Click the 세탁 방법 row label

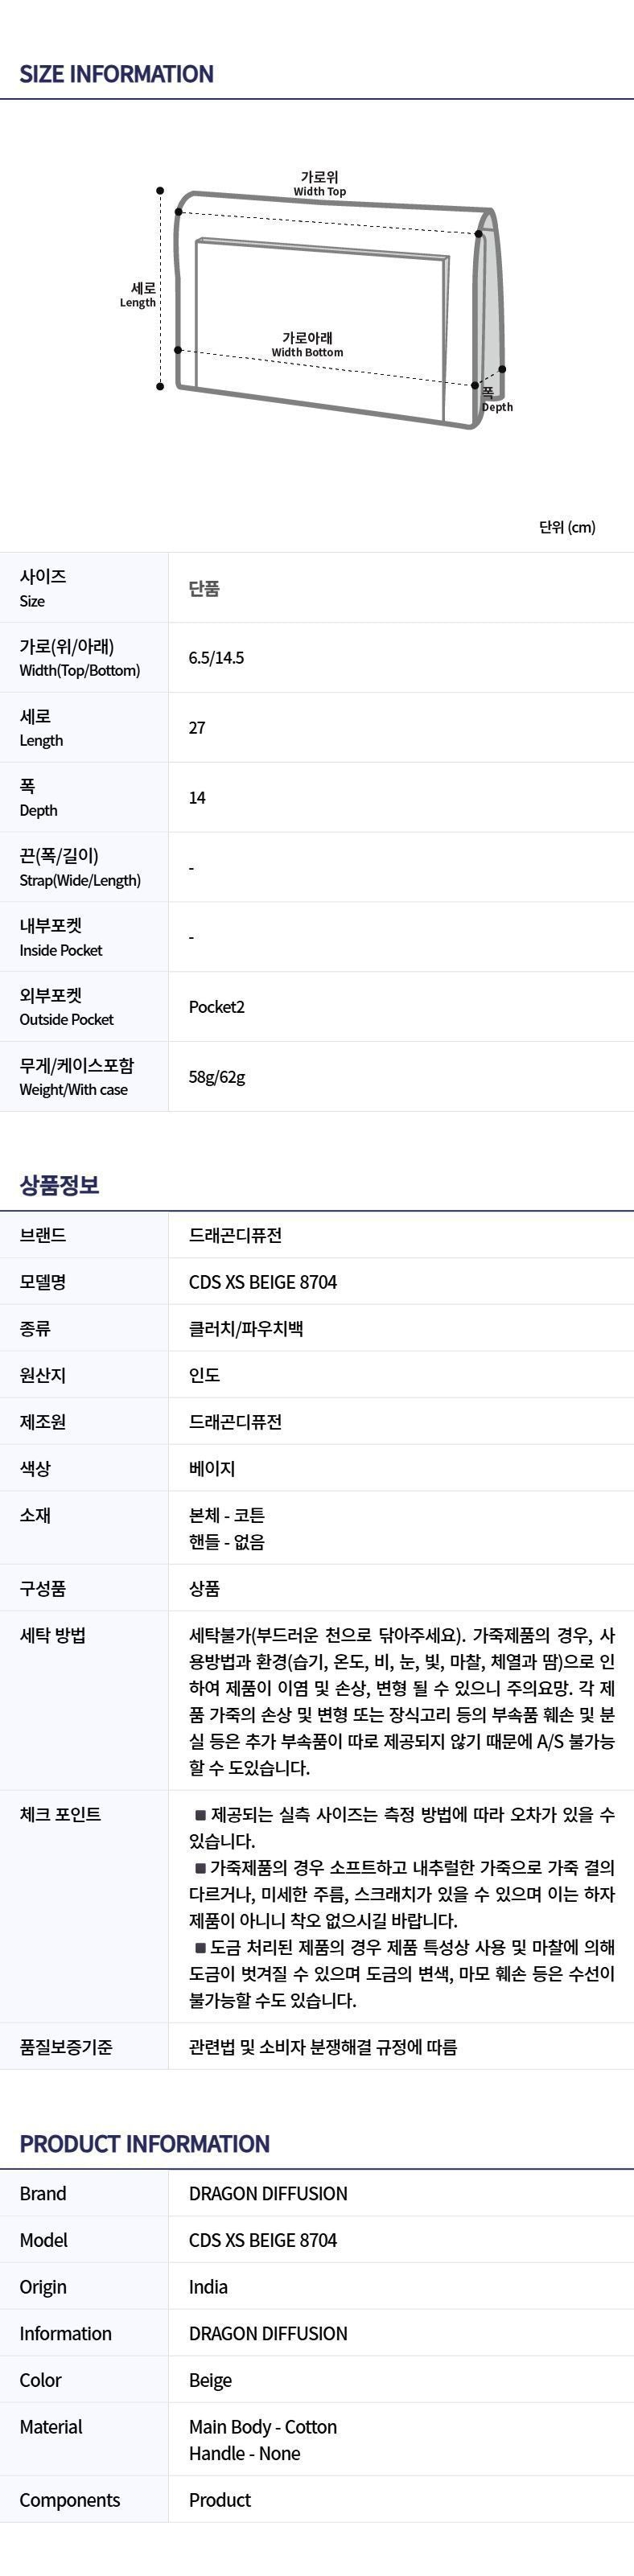click(52, 1636)
